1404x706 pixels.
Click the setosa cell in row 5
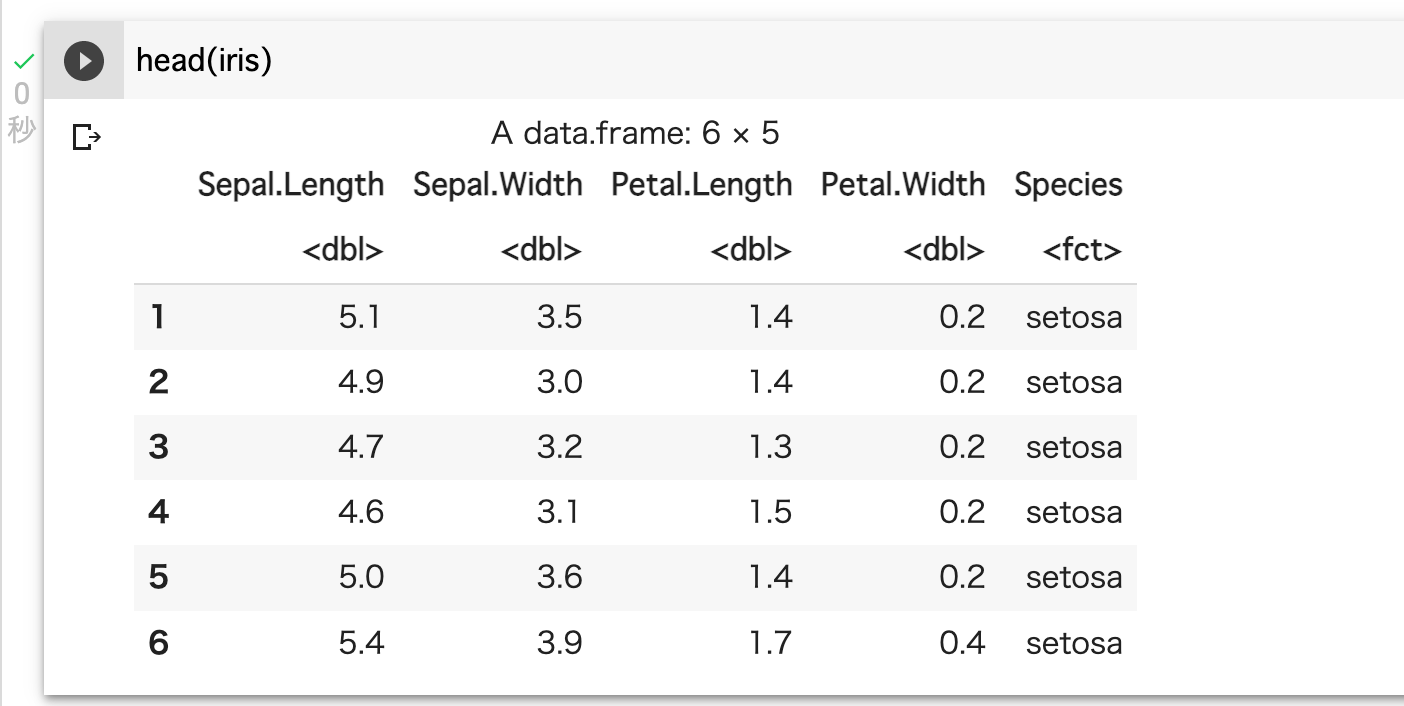1074,577
